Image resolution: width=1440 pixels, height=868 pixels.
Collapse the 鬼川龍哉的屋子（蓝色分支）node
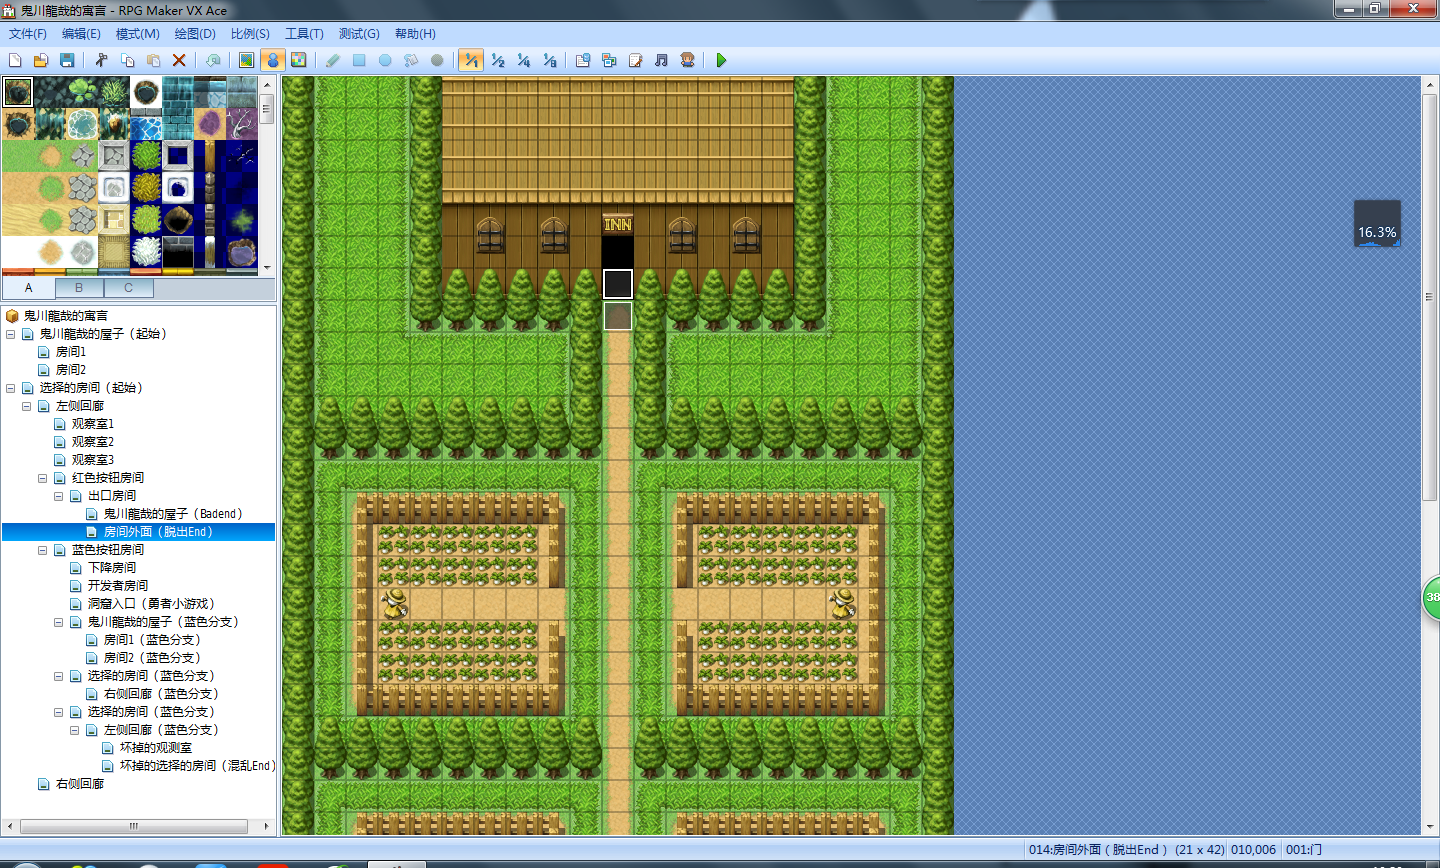click(x=59, y=622)
